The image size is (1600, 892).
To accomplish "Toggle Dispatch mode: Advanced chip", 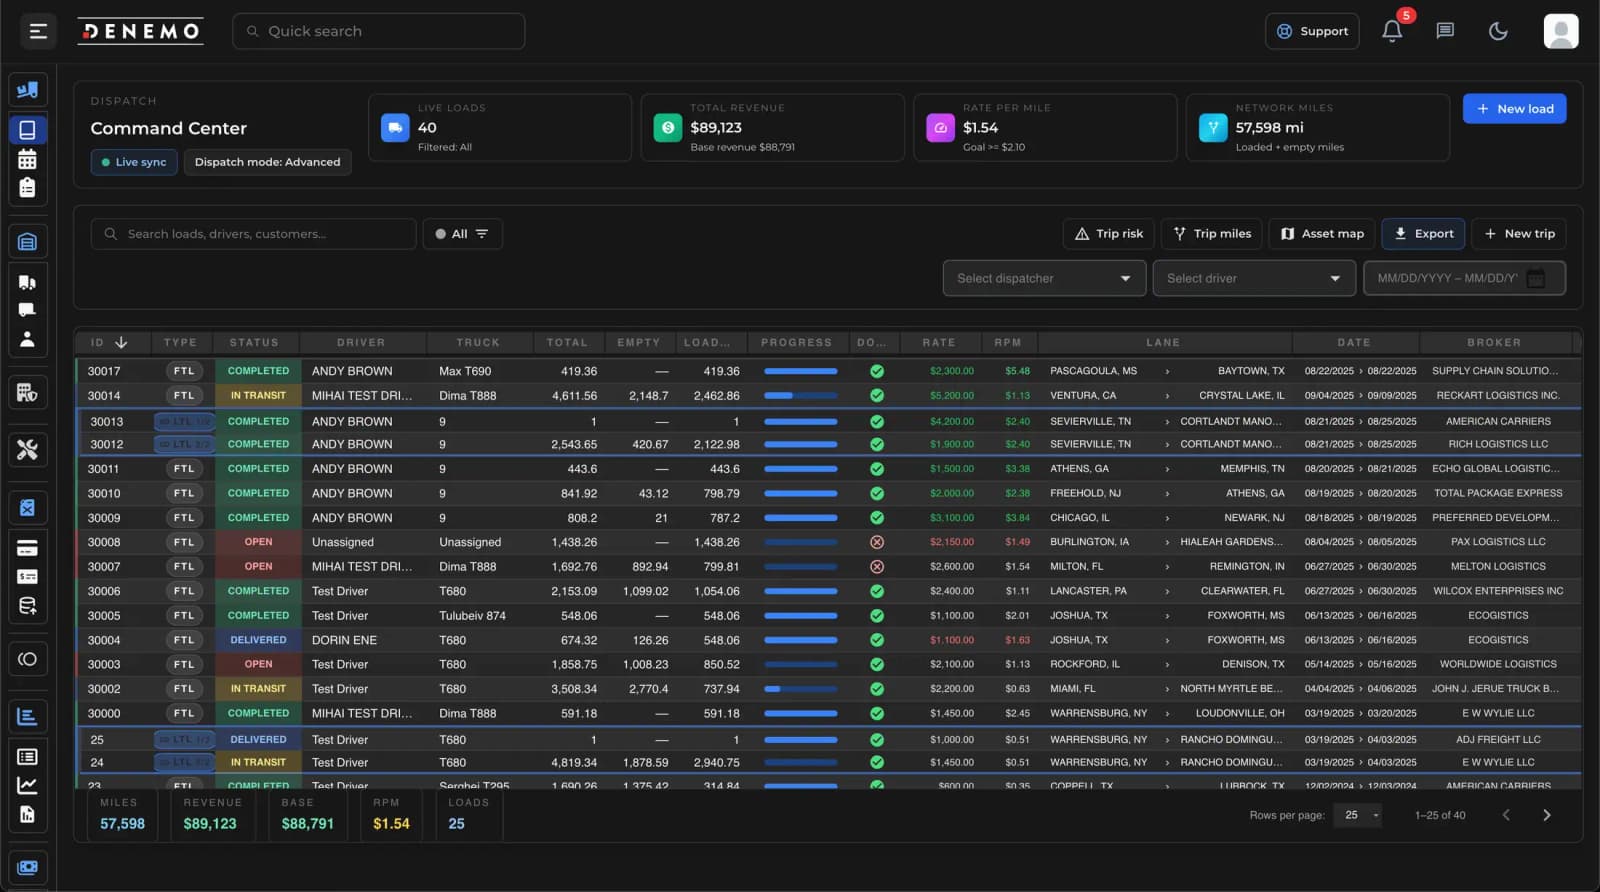I will [267, 162].
